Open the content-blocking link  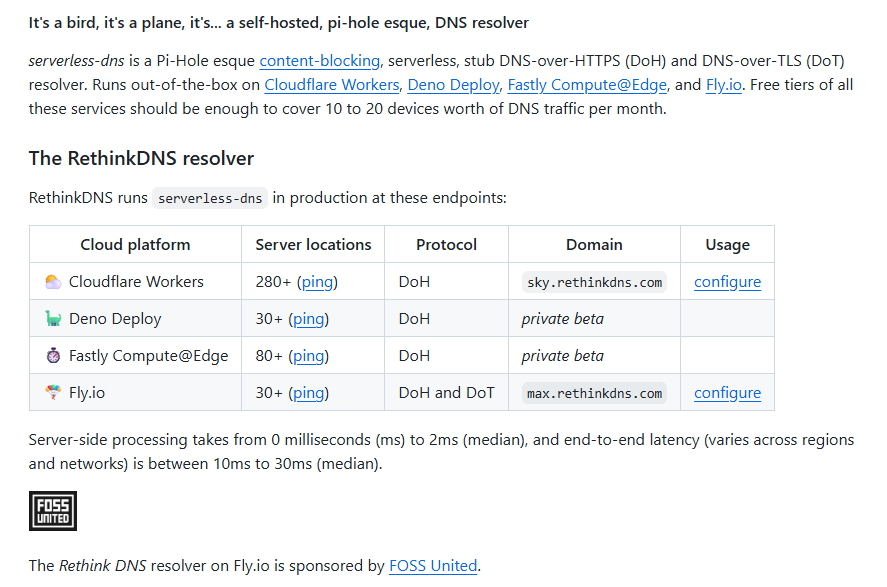point(319,60)
